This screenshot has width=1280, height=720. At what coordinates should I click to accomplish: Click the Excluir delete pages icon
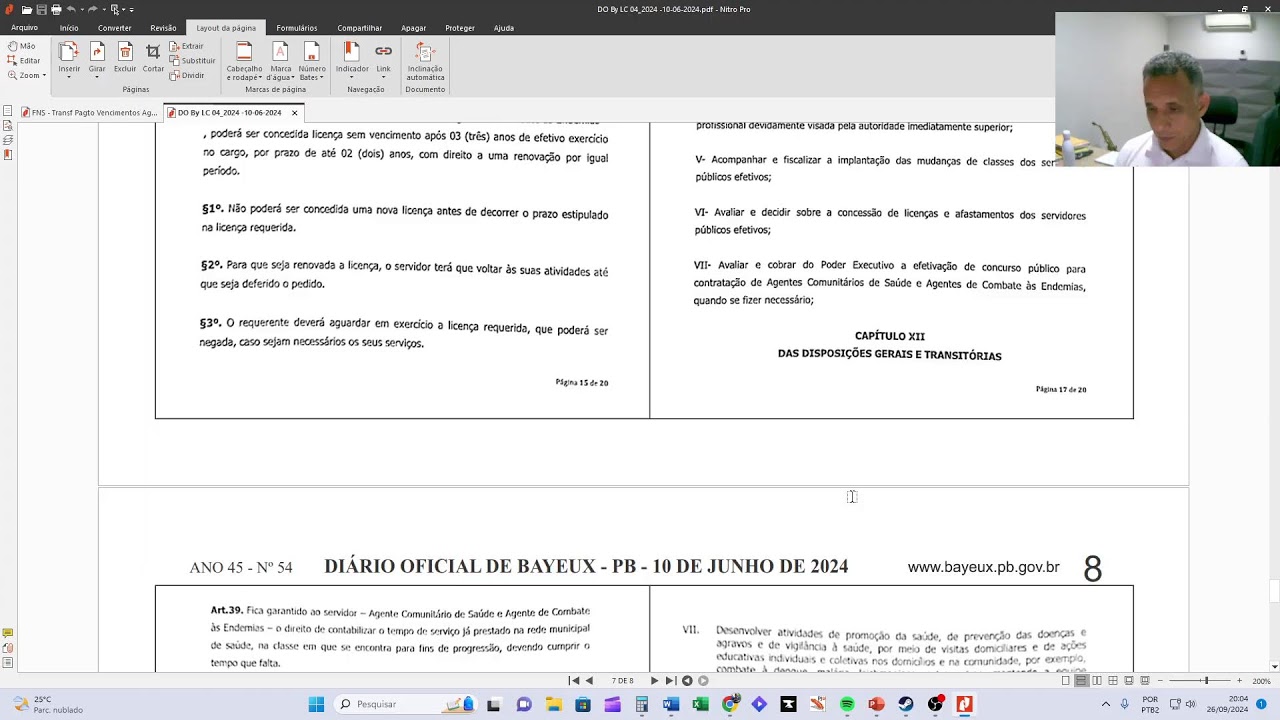point(125,56)
